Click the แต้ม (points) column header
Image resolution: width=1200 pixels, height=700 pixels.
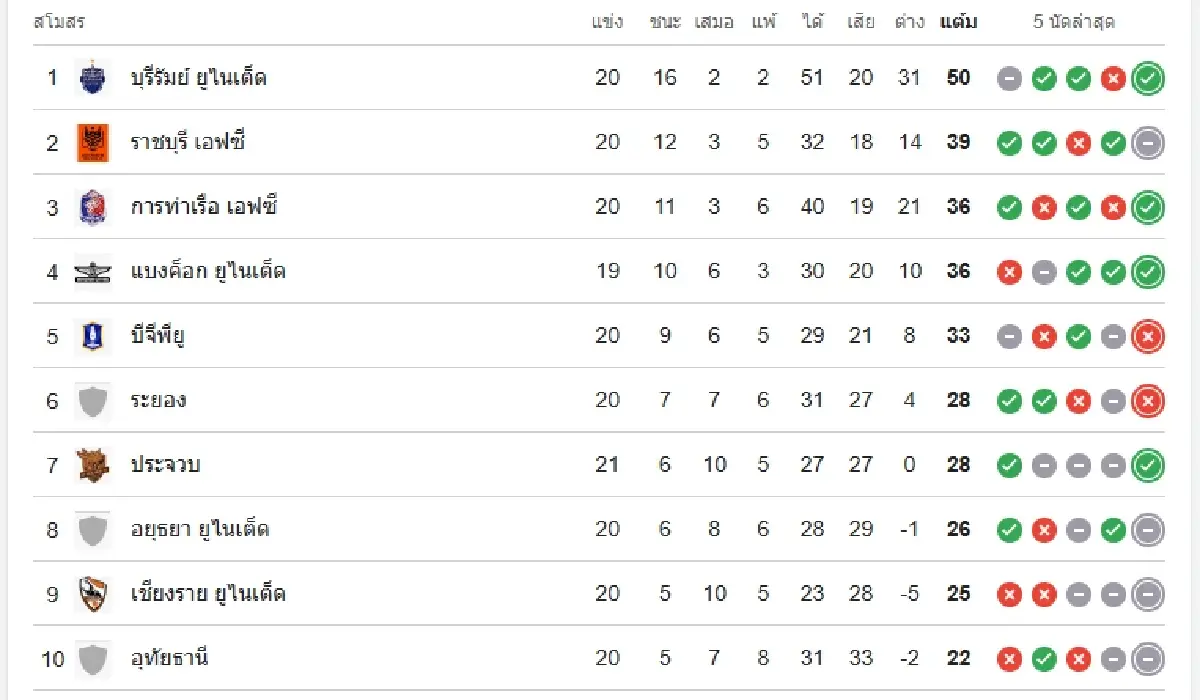[x=958, y=22]
